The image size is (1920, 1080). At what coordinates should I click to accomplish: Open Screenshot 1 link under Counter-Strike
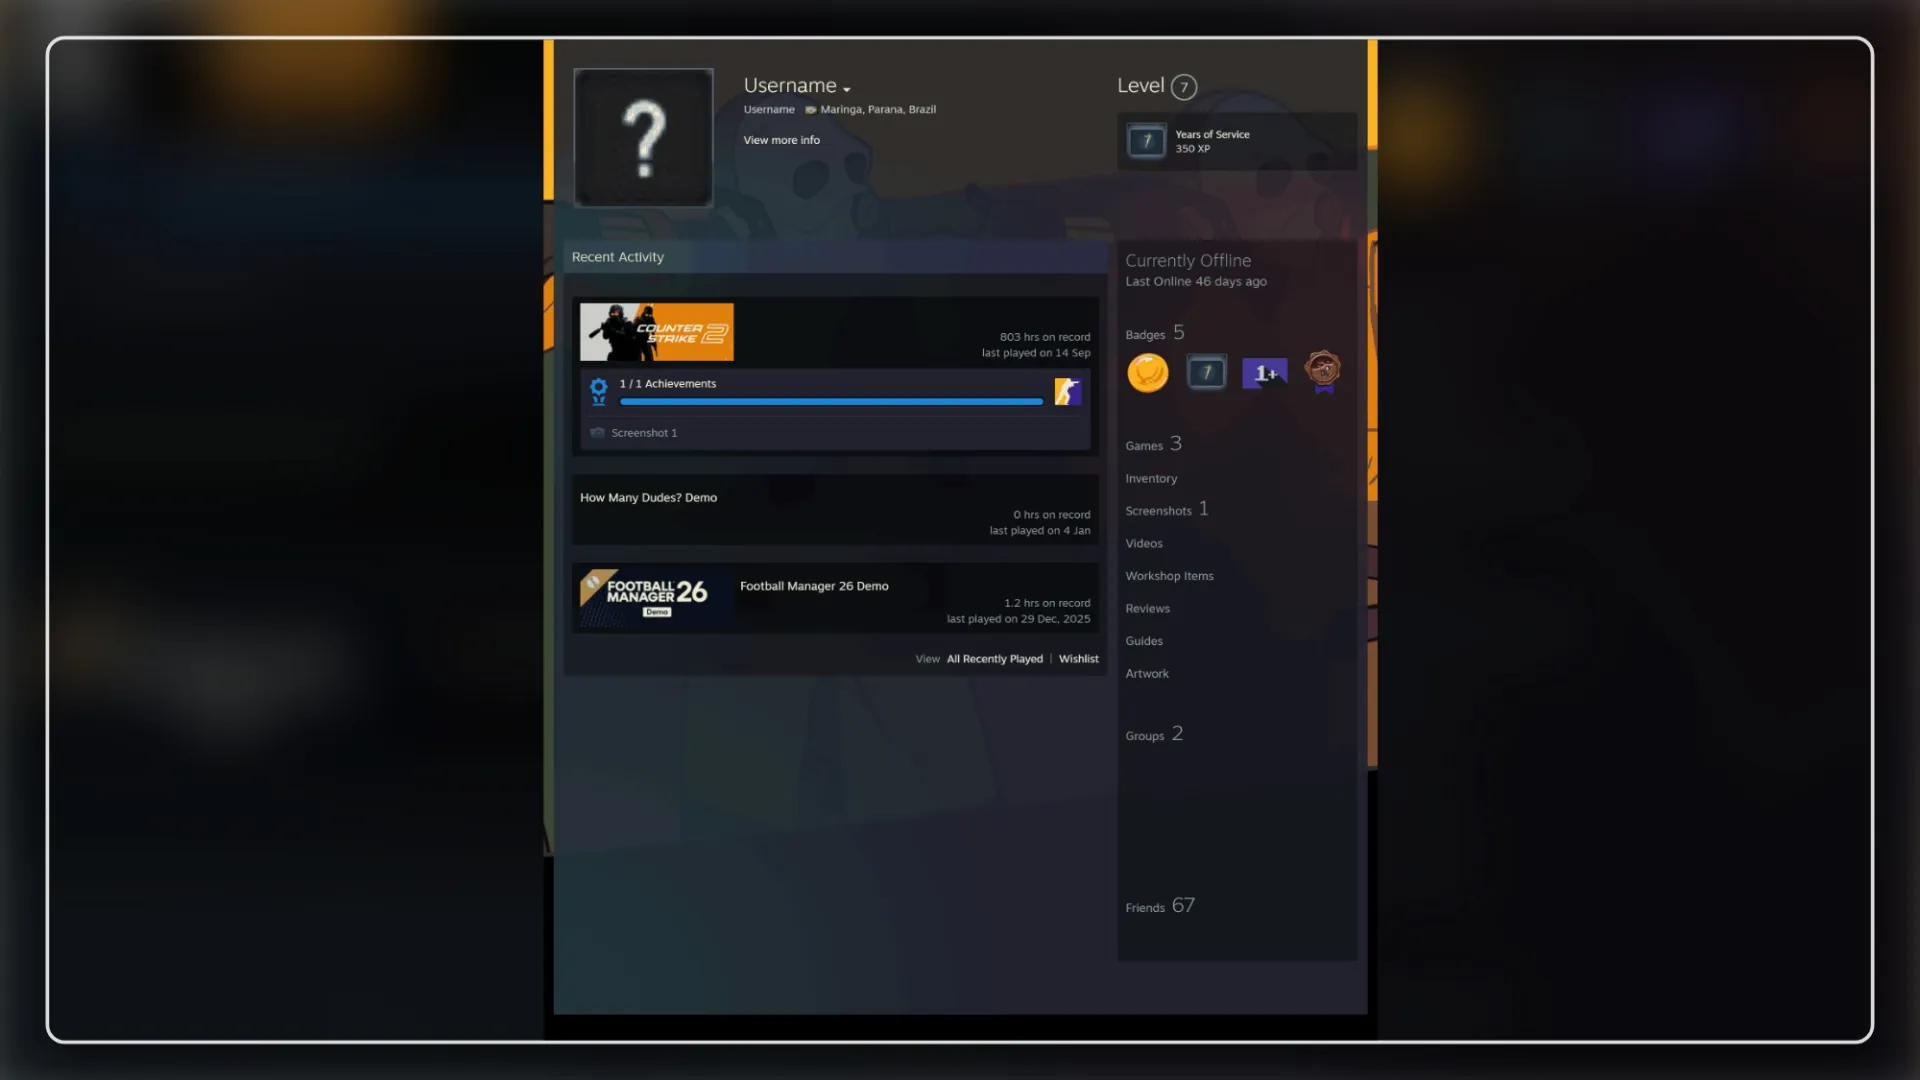644,433
